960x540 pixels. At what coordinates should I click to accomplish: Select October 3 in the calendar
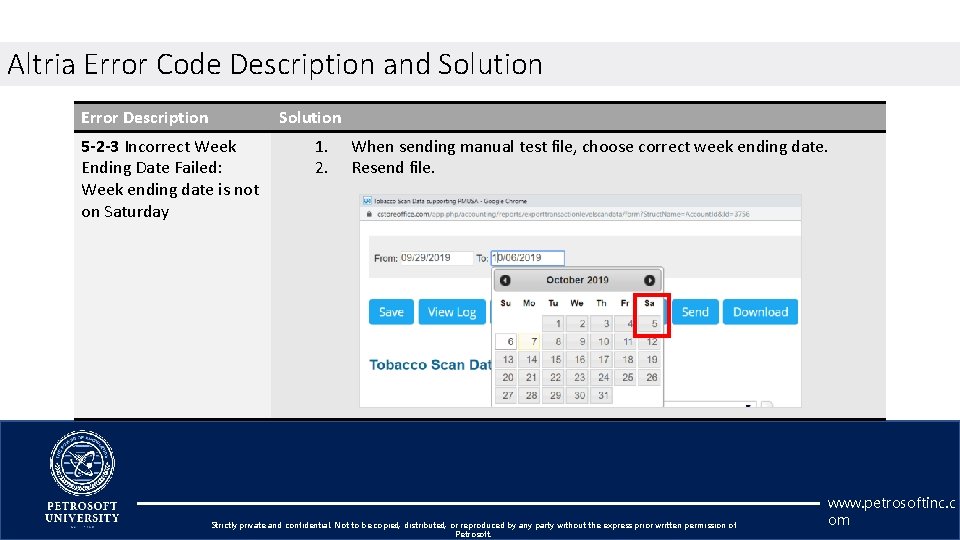[602, 323]
